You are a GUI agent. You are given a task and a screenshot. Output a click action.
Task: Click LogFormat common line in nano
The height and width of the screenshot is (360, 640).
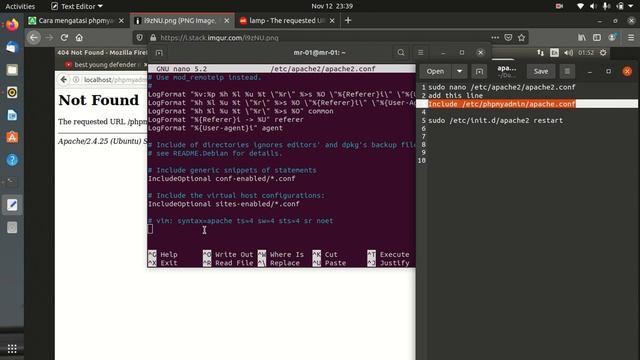pos(241,111)
